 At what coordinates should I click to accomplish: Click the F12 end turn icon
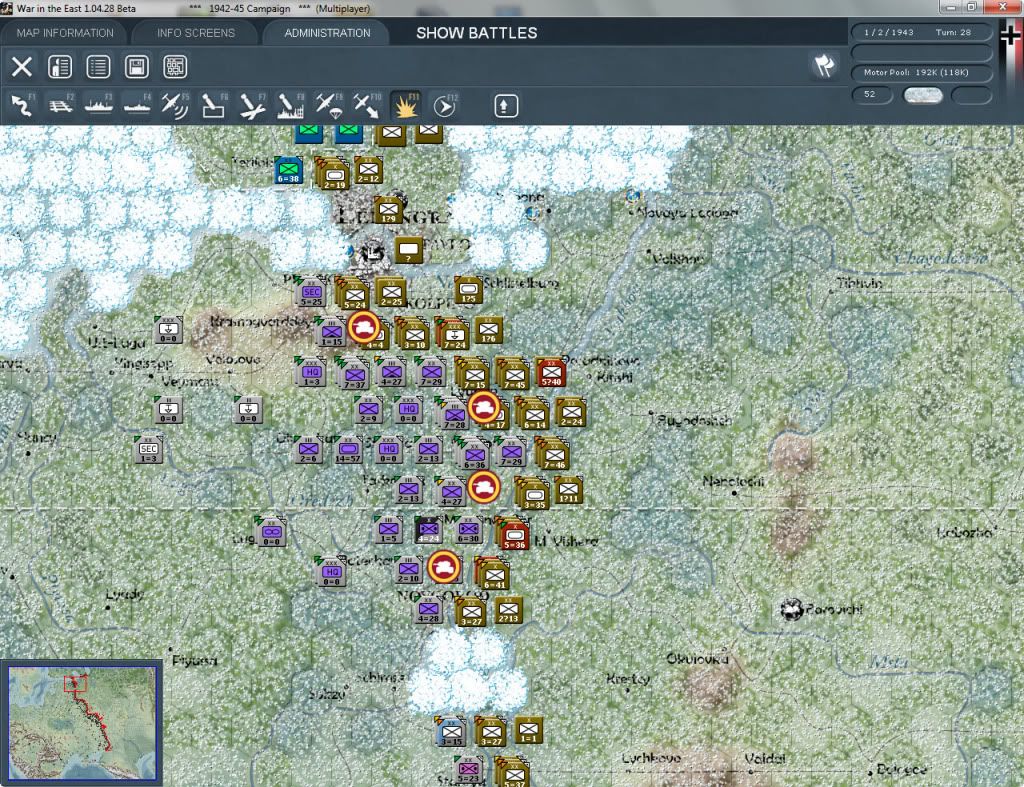pyautogui.click(x=445, y=106)
